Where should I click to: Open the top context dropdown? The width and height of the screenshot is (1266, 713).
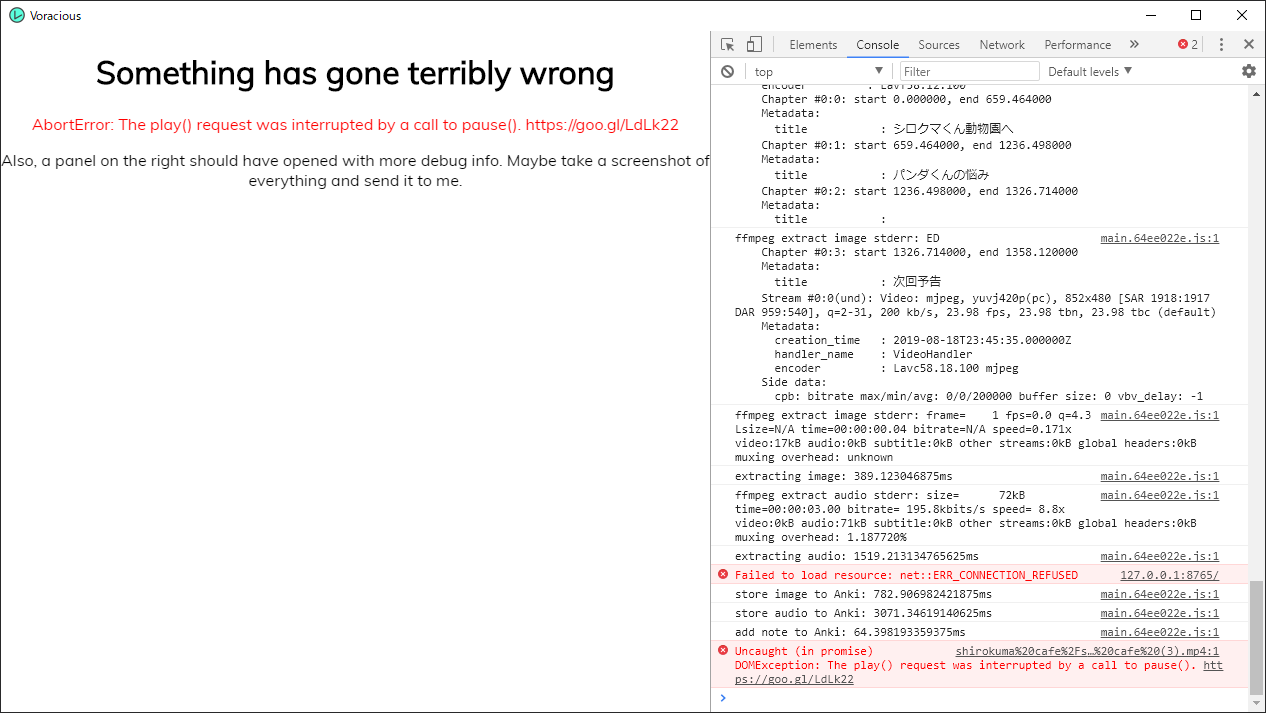coord(819,71)
